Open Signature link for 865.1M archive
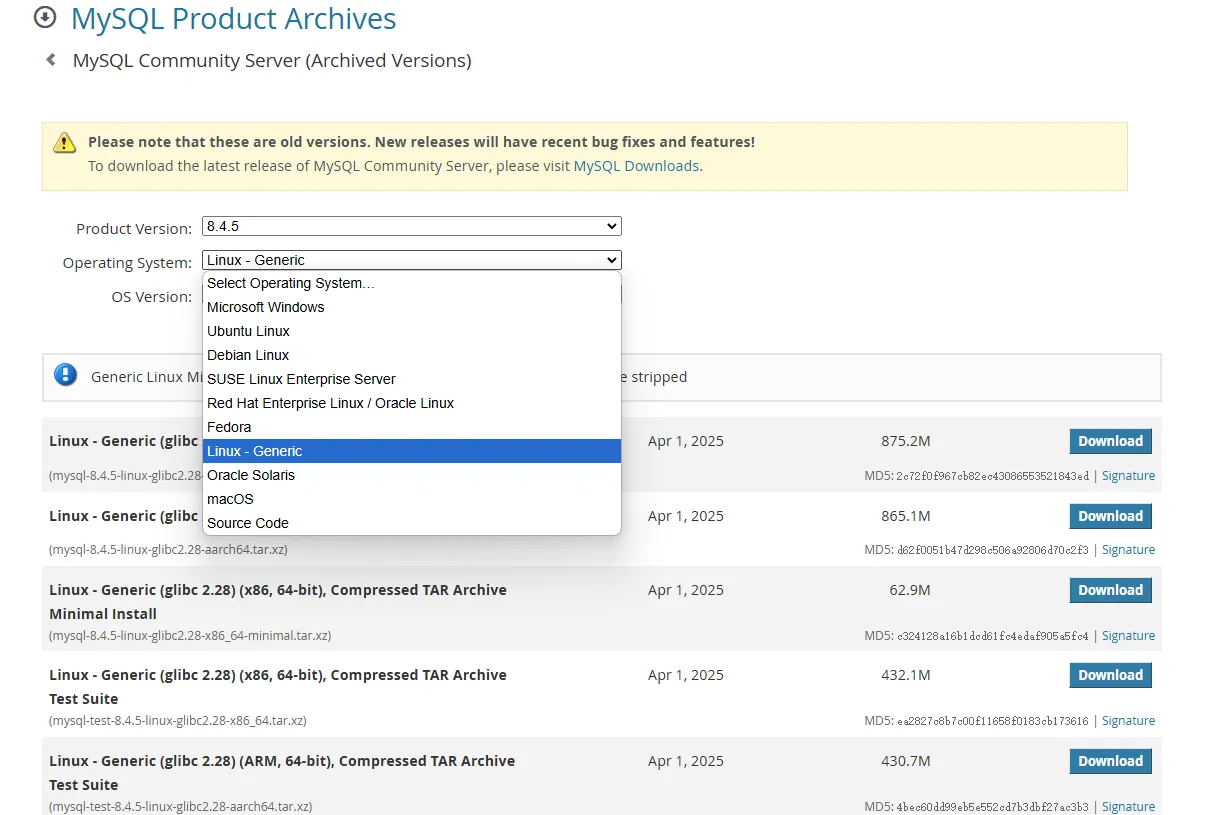Image resolution: width=1224 pixels, height=815 pixels. click(x=1128, y=550)
